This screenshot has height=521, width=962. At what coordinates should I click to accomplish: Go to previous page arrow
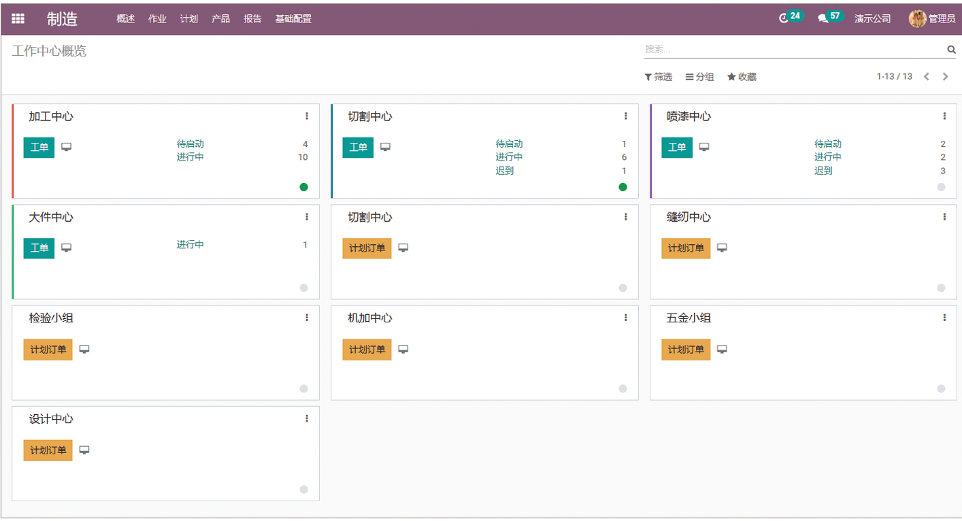(x=926, y=77)
